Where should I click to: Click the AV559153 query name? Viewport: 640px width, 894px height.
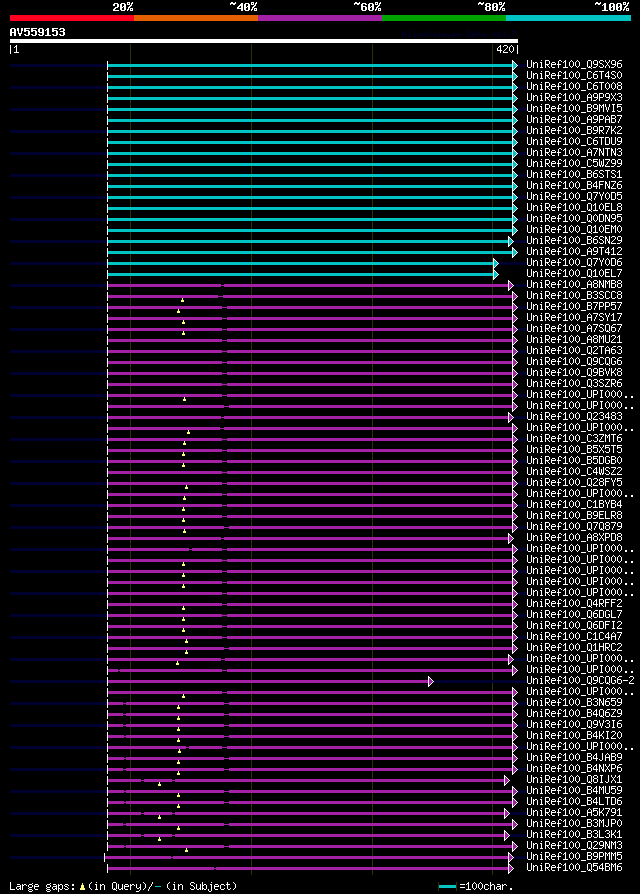(38, 32)
